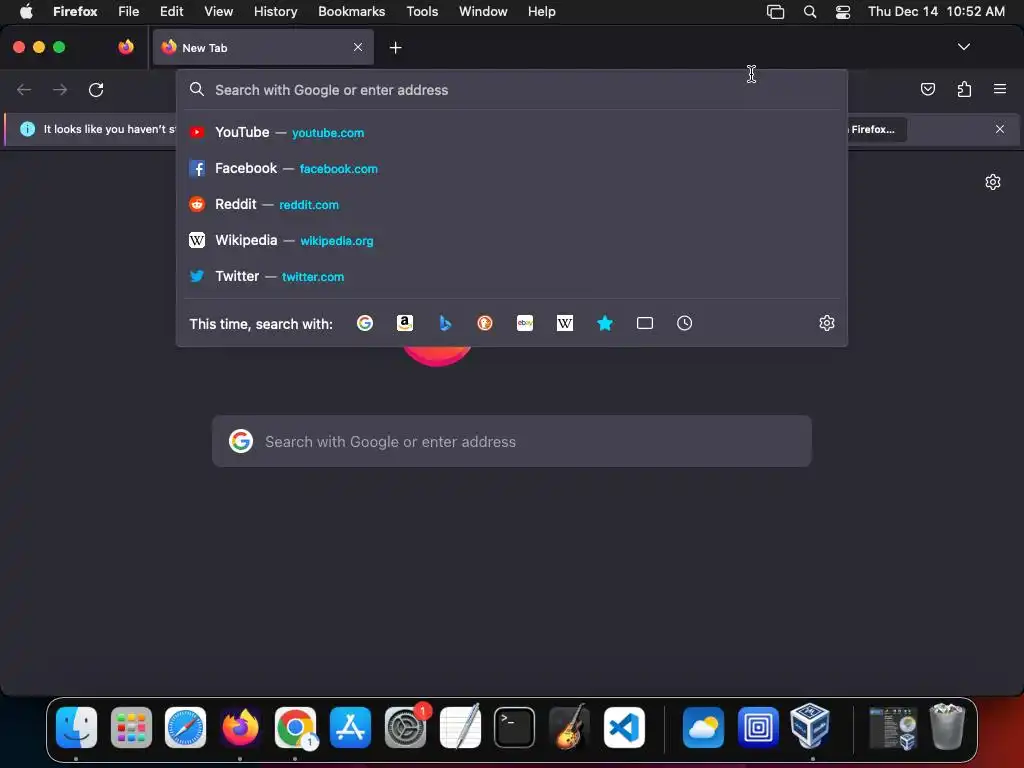Viewport: 1024px width, 768px height.
Task: Open Launchpad from the Dock
Action: tap(131, 727)
